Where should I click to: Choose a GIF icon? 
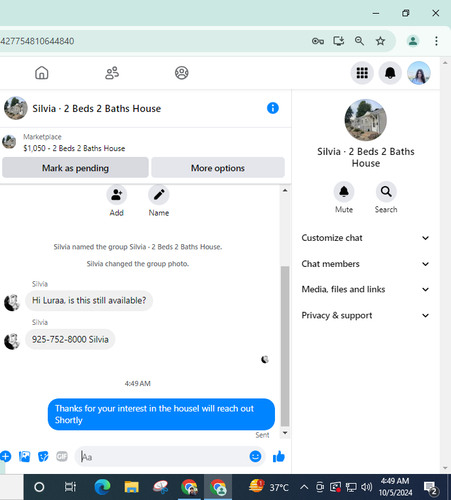(62, 456)
